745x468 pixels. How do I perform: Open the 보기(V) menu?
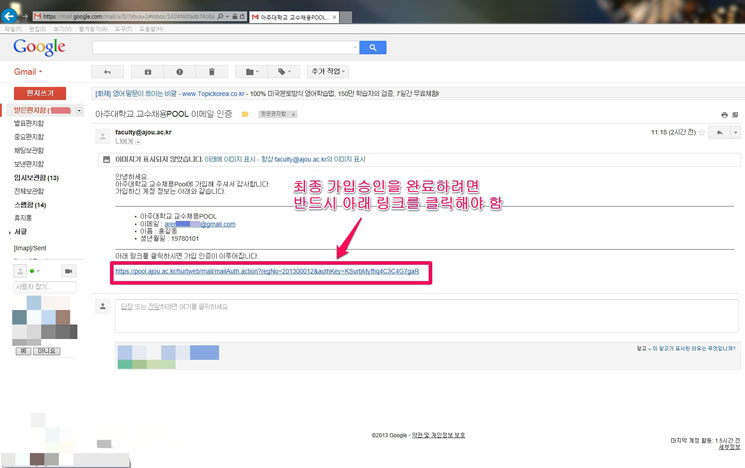click(x=62, y=29)
